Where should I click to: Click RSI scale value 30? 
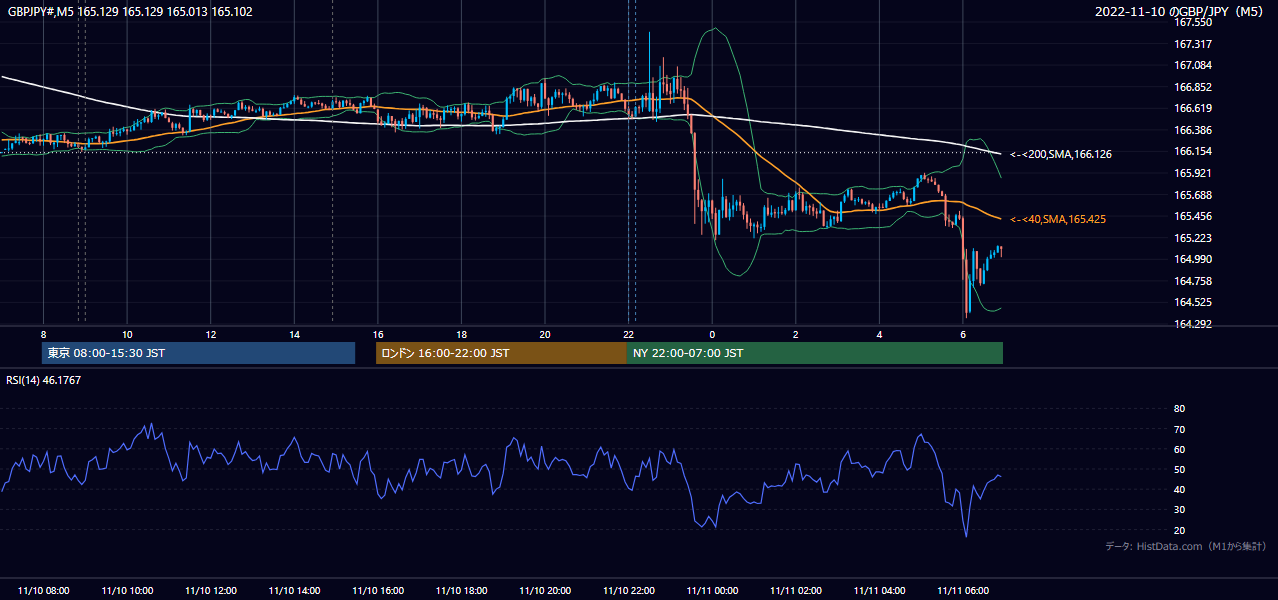pyautogui.click(x=1179, y=510)
